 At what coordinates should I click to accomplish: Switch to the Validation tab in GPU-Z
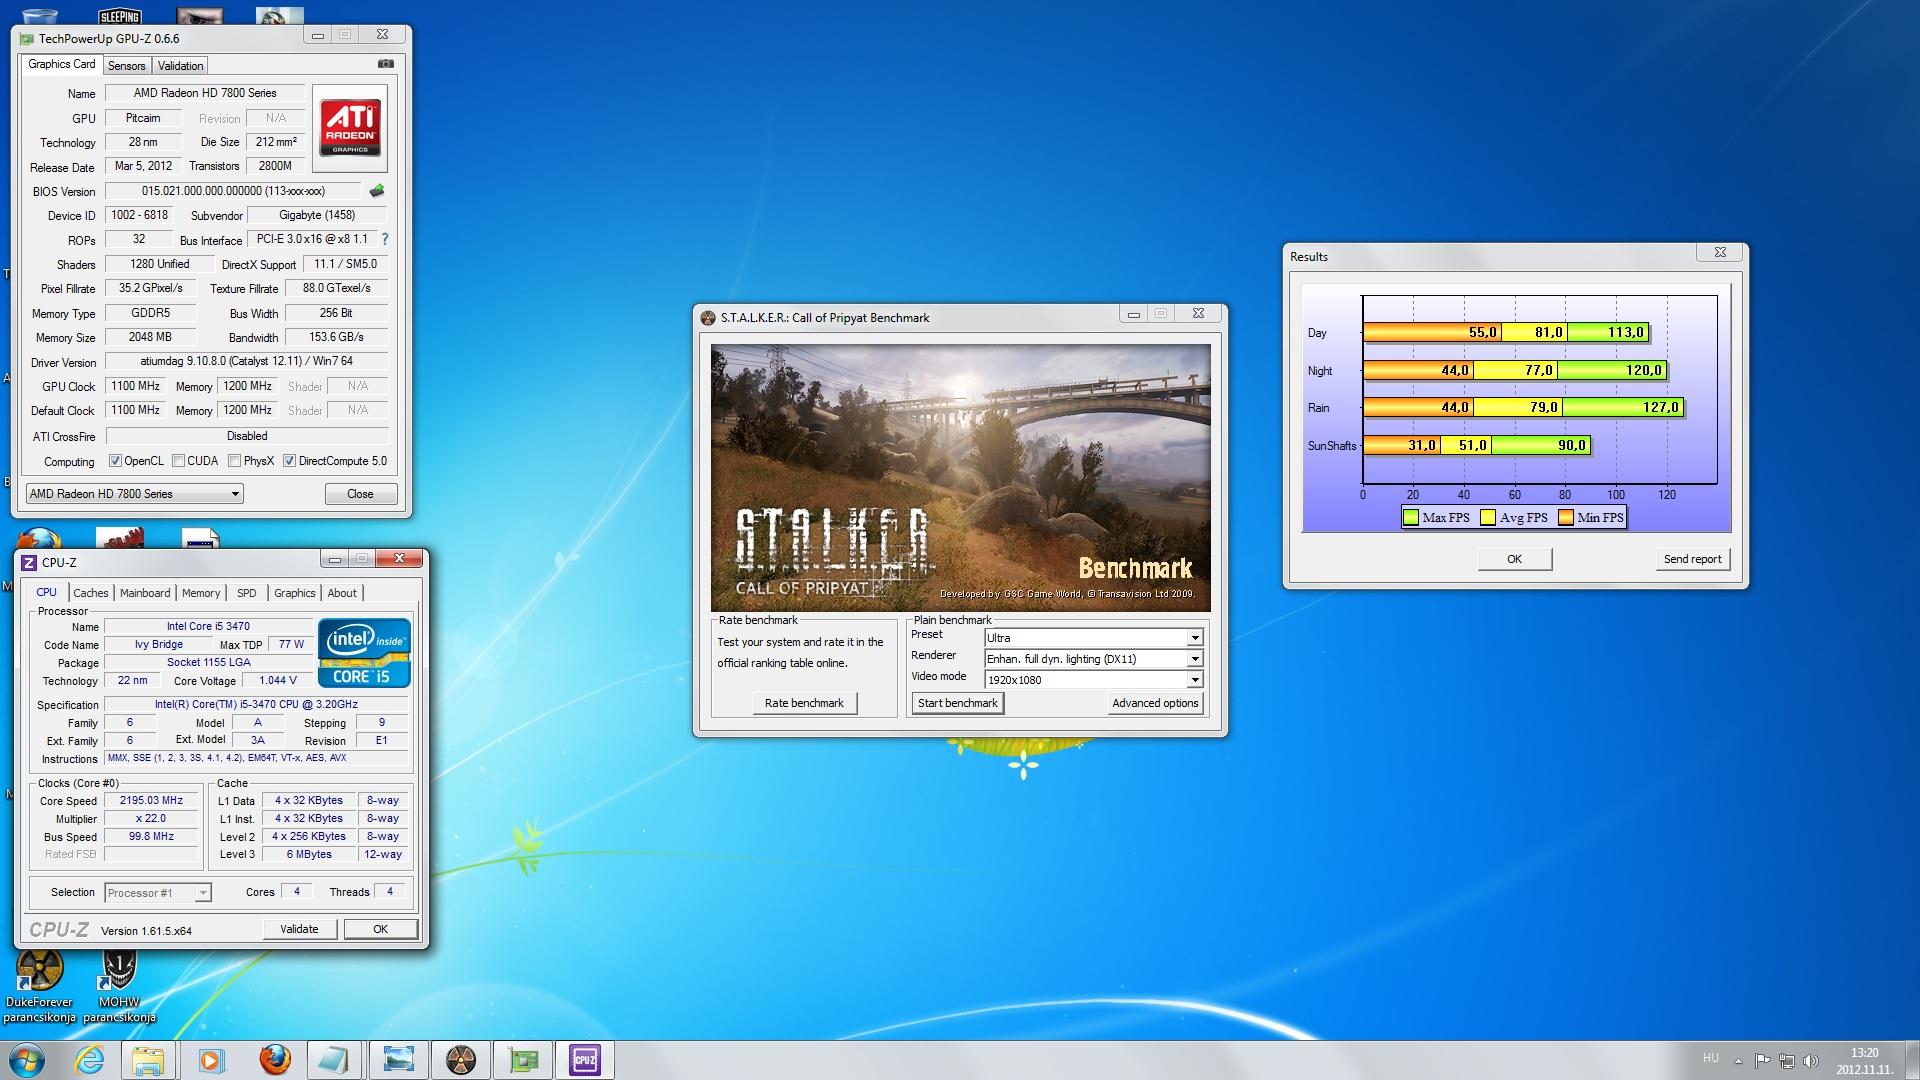pyautogui.click(x=180, y=66)
